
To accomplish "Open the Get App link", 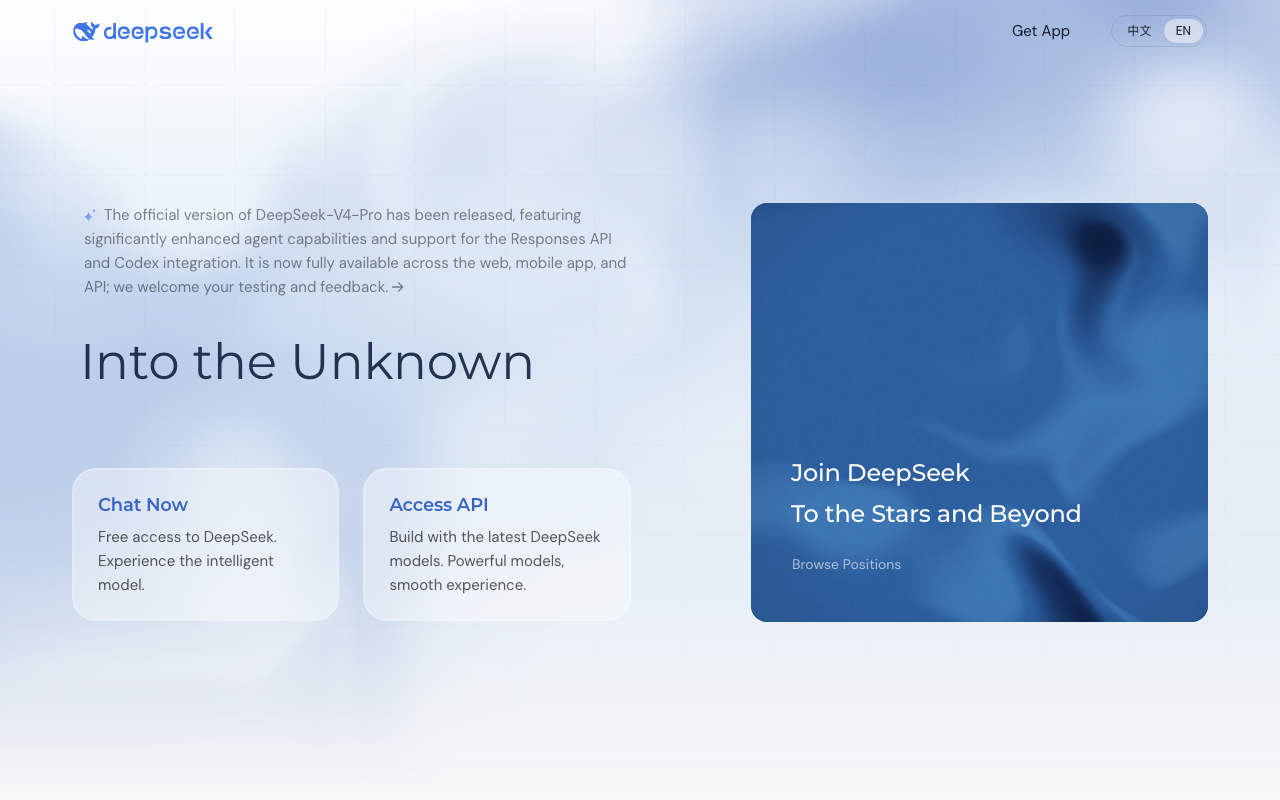I will point(1041,31).
